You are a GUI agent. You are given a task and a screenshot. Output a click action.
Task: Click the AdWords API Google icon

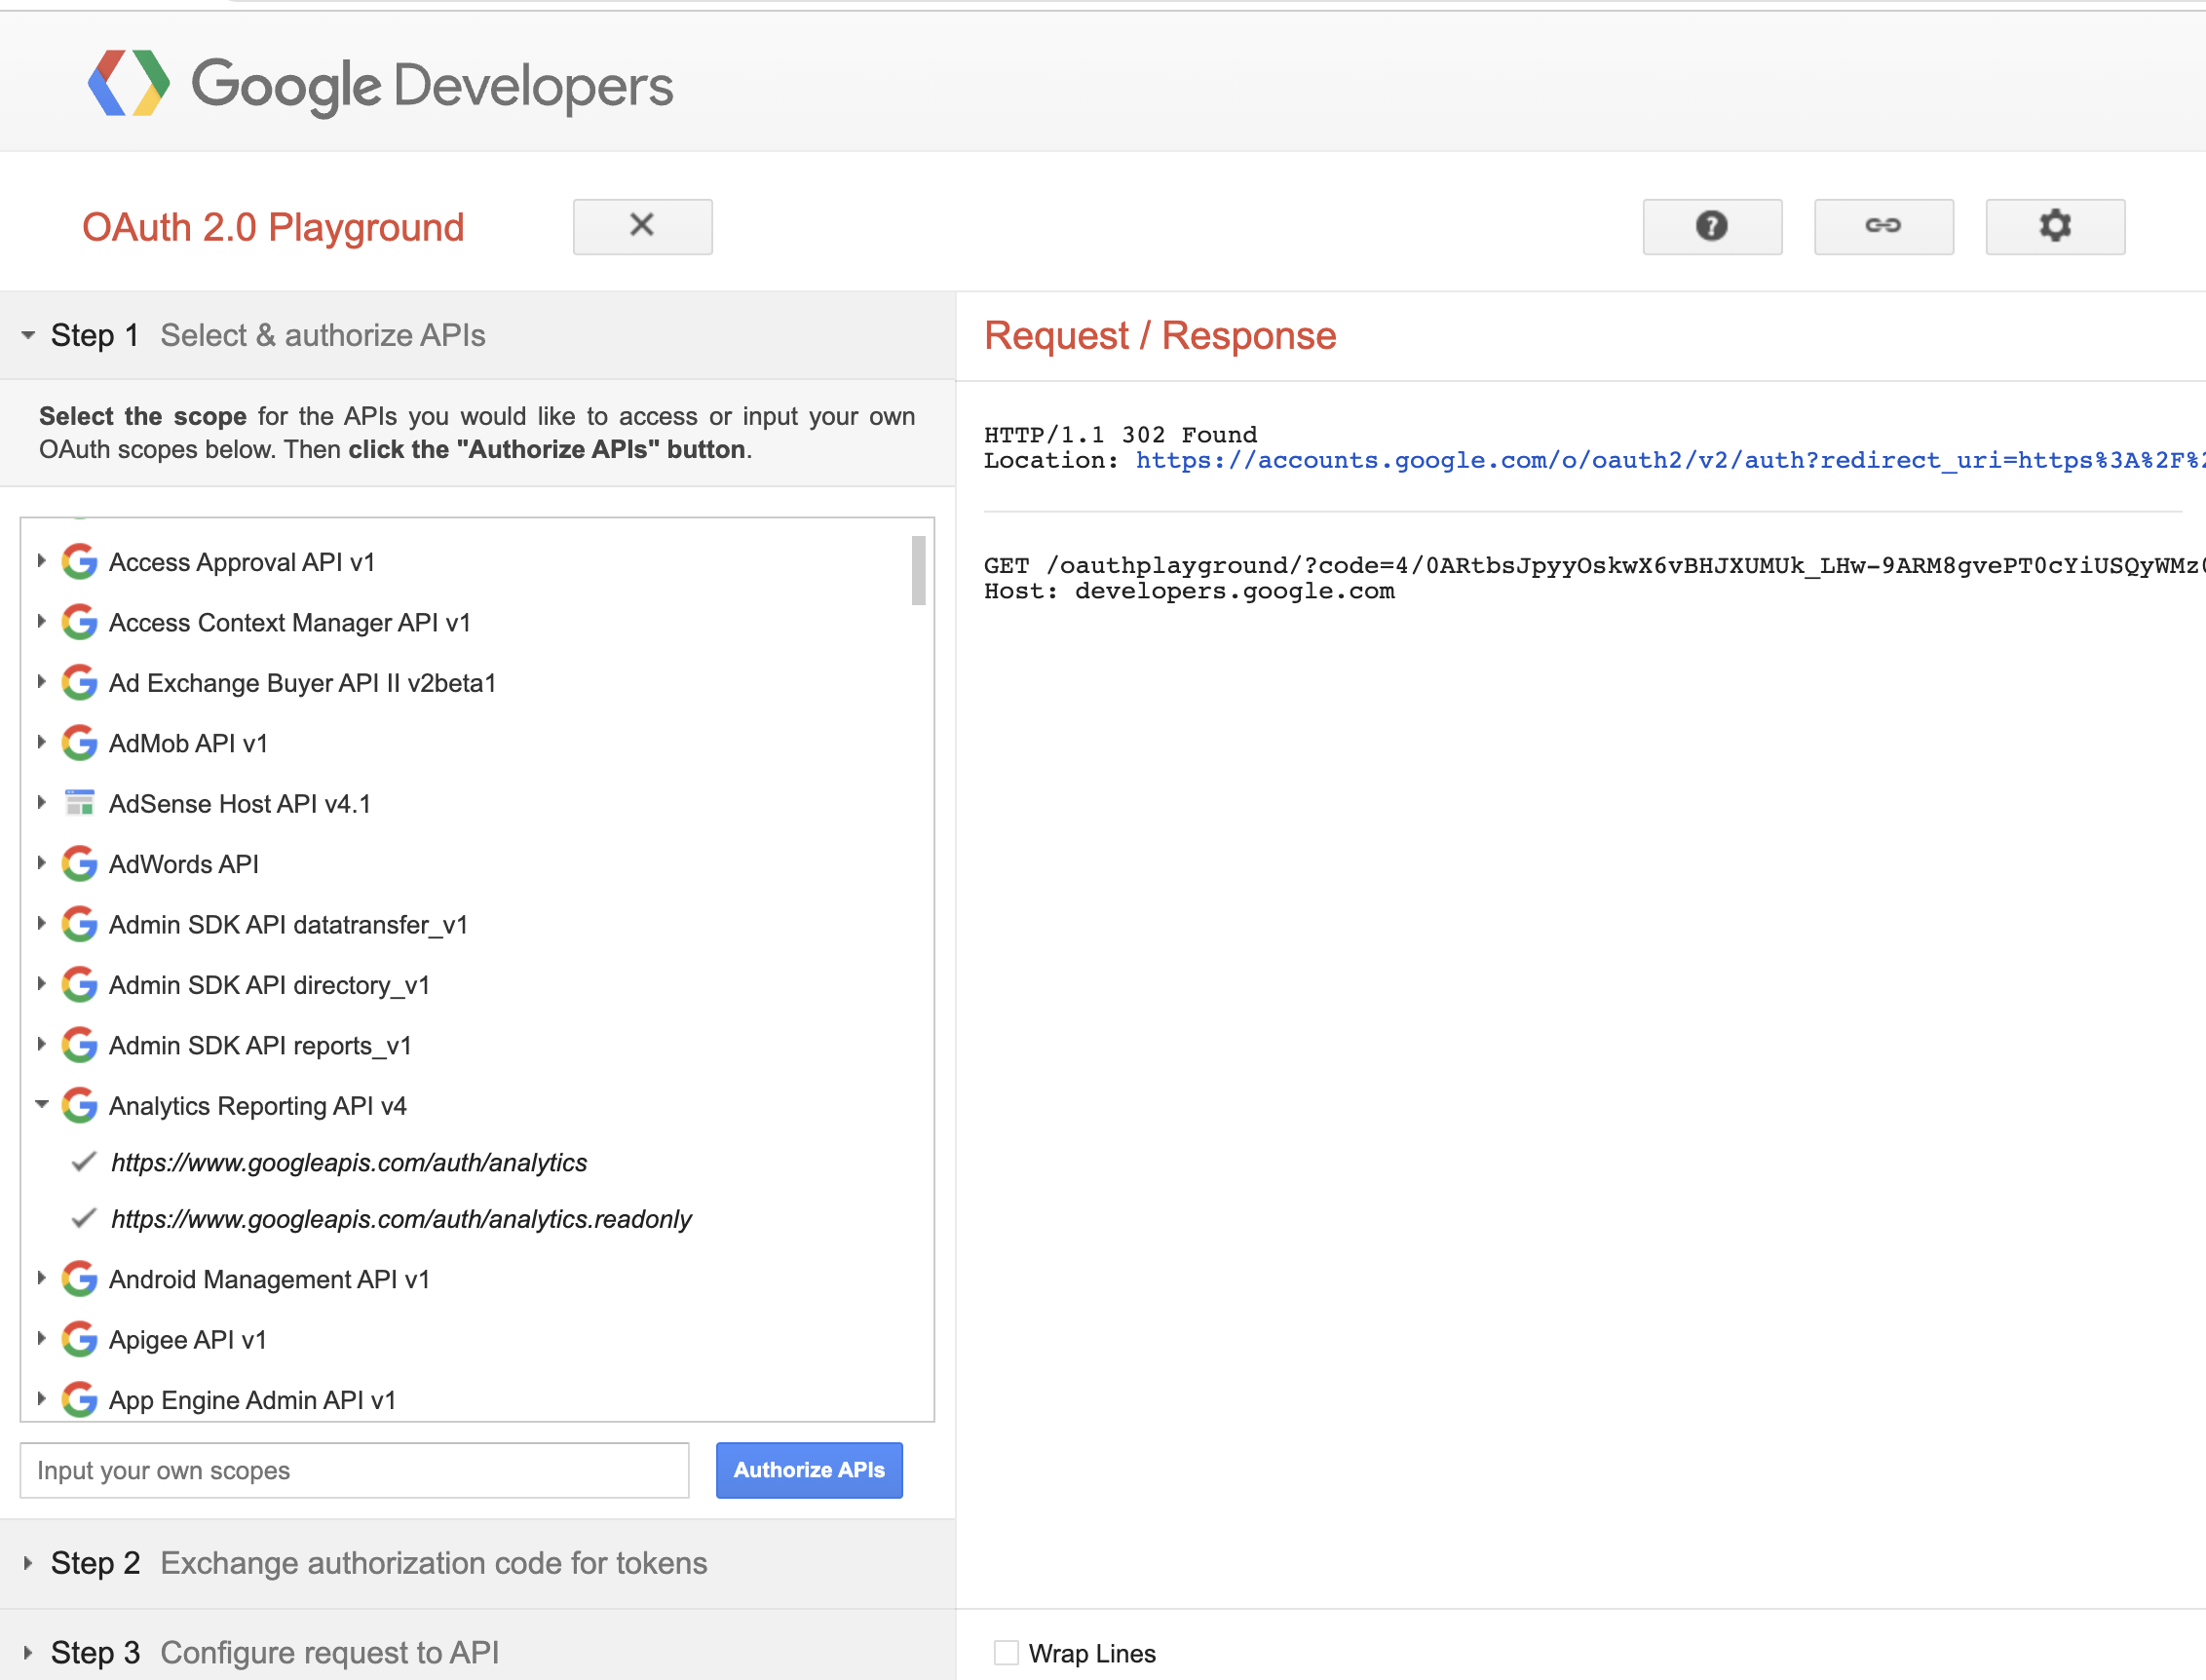pyautogui.click(x=79, y=863)
